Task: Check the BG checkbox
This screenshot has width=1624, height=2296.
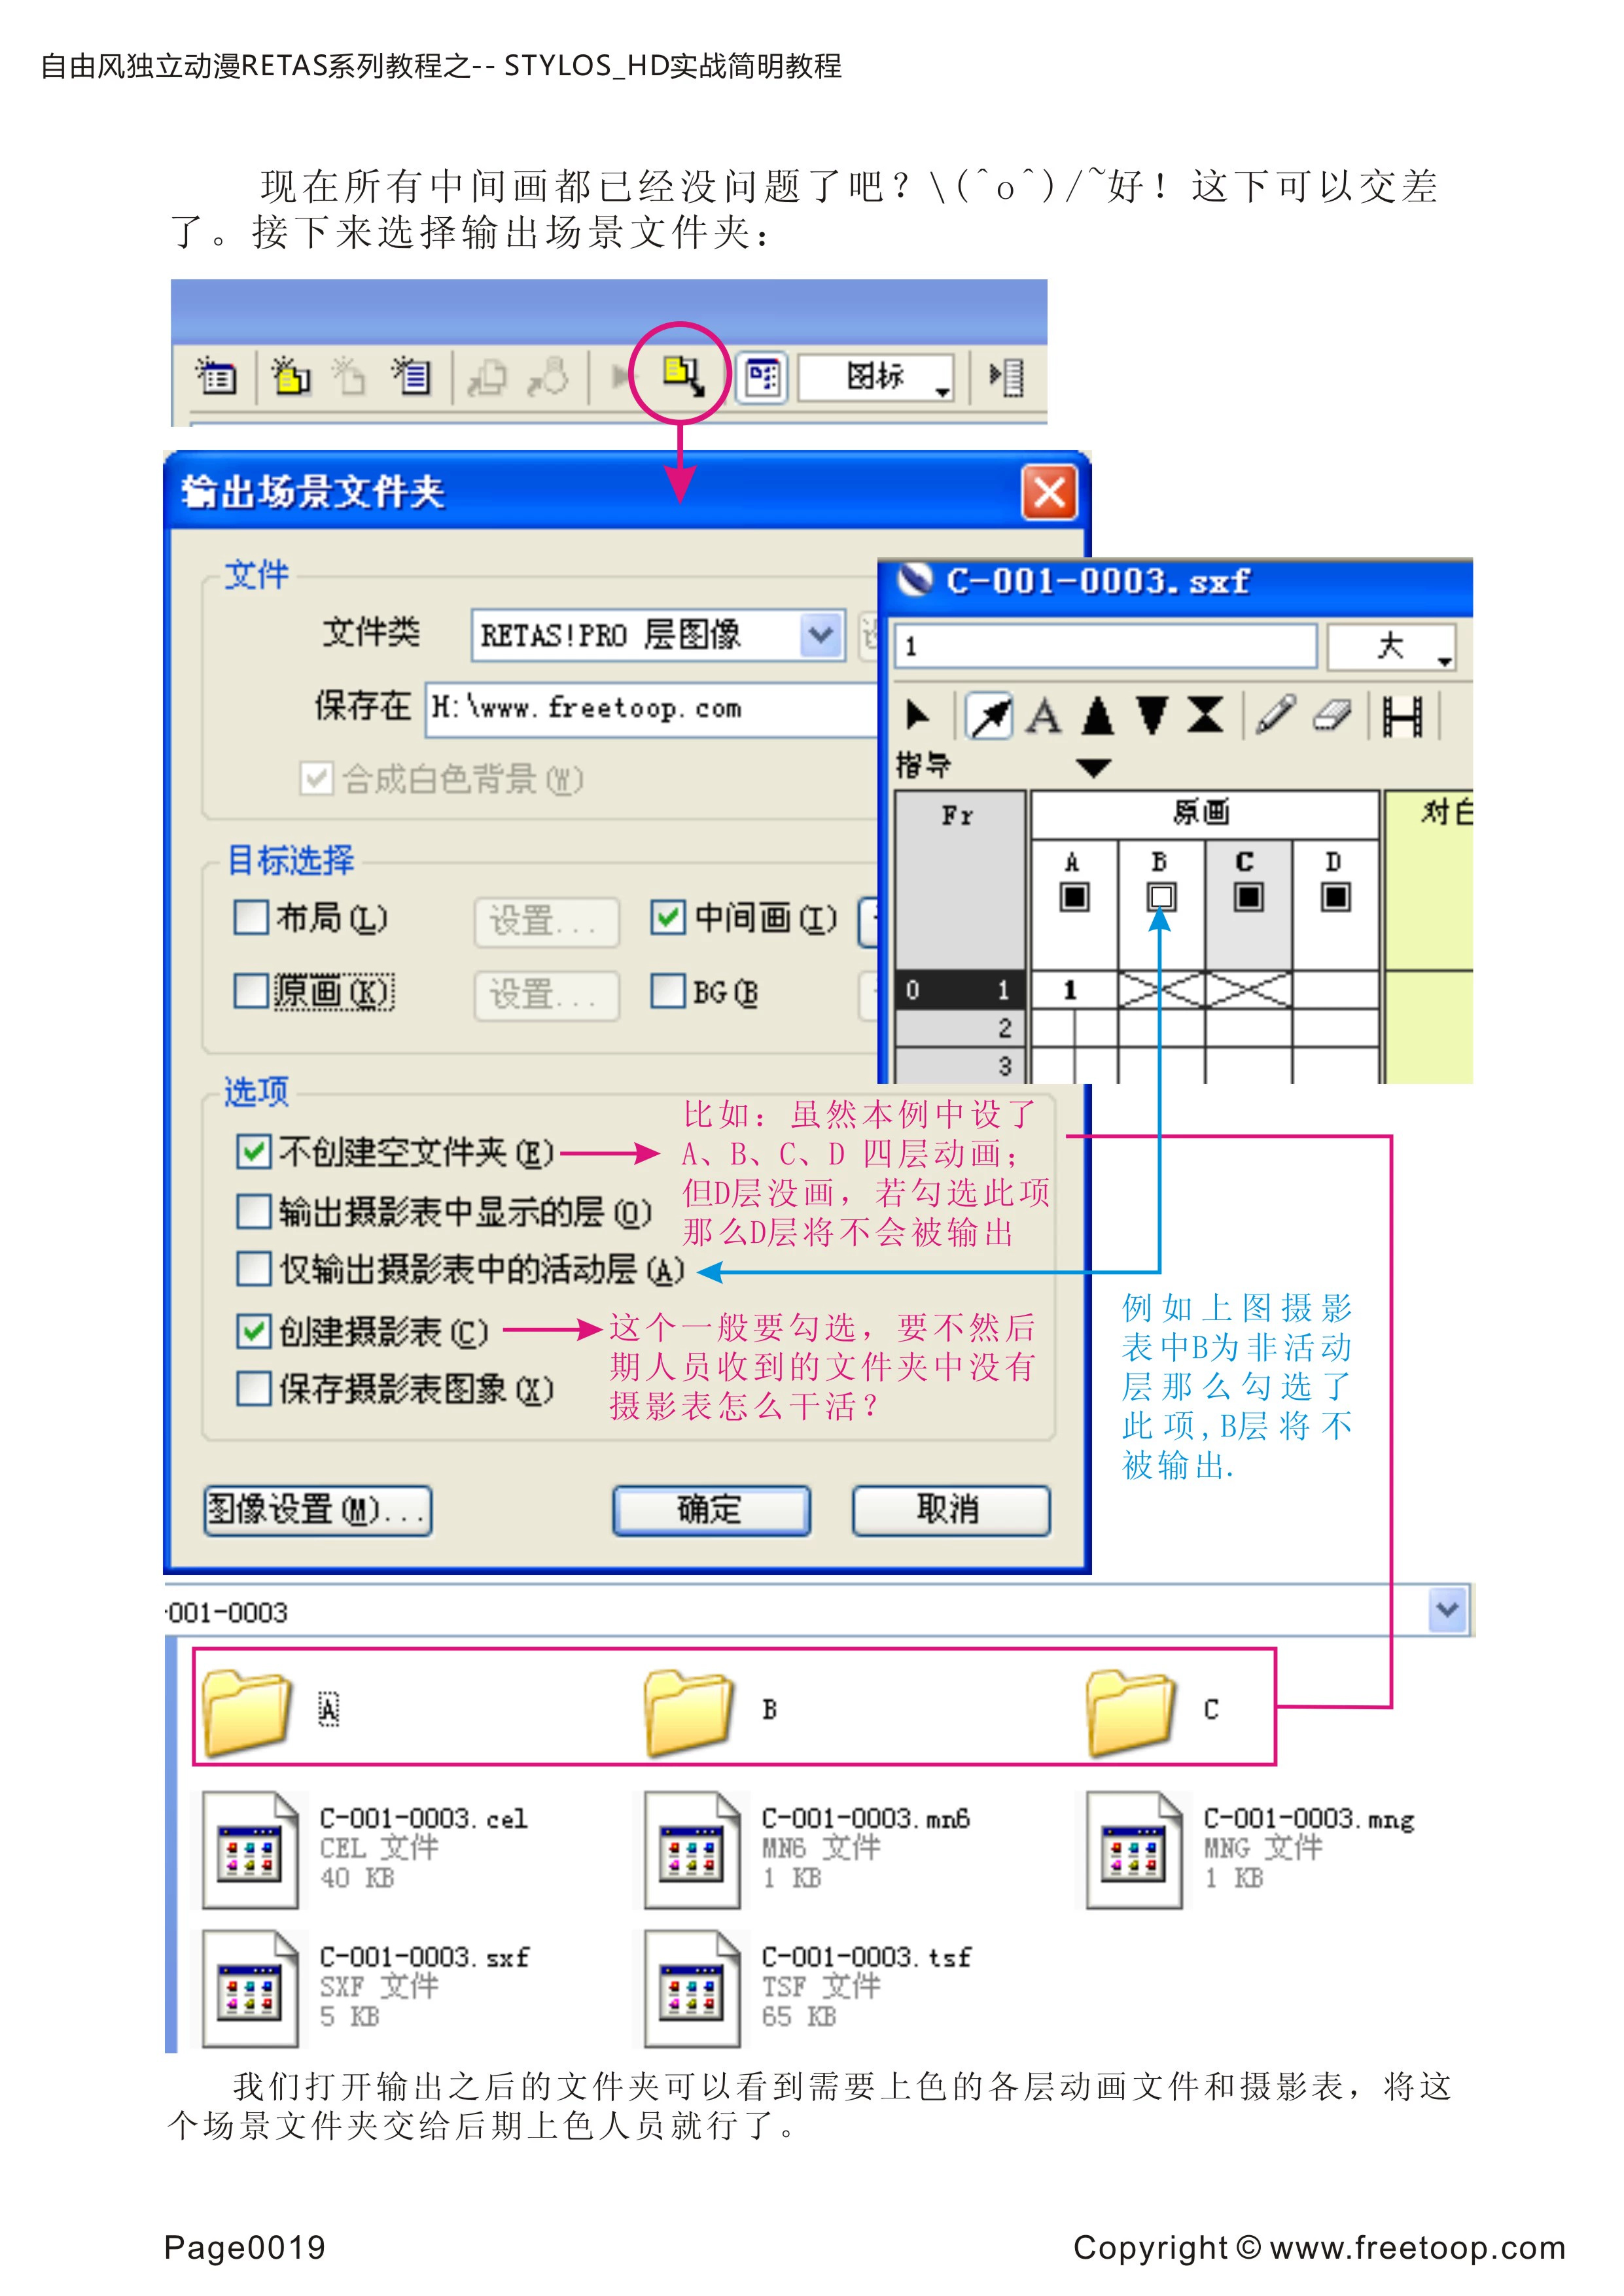Action: coord(667,991)
